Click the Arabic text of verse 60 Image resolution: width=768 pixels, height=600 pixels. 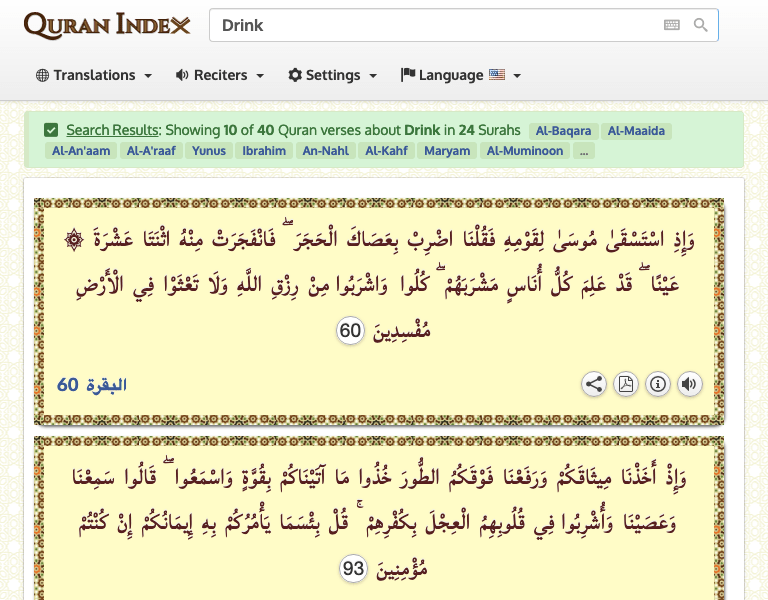(x=379, y=284)
